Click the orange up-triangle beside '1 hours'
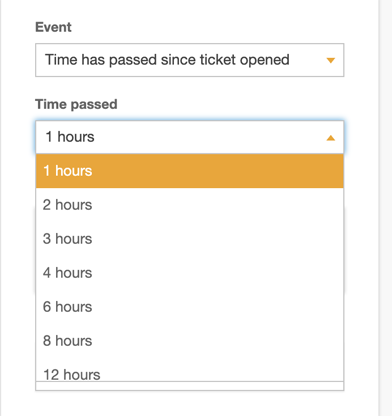The height and width of the screenshot is (416, 392). [330, 138]
